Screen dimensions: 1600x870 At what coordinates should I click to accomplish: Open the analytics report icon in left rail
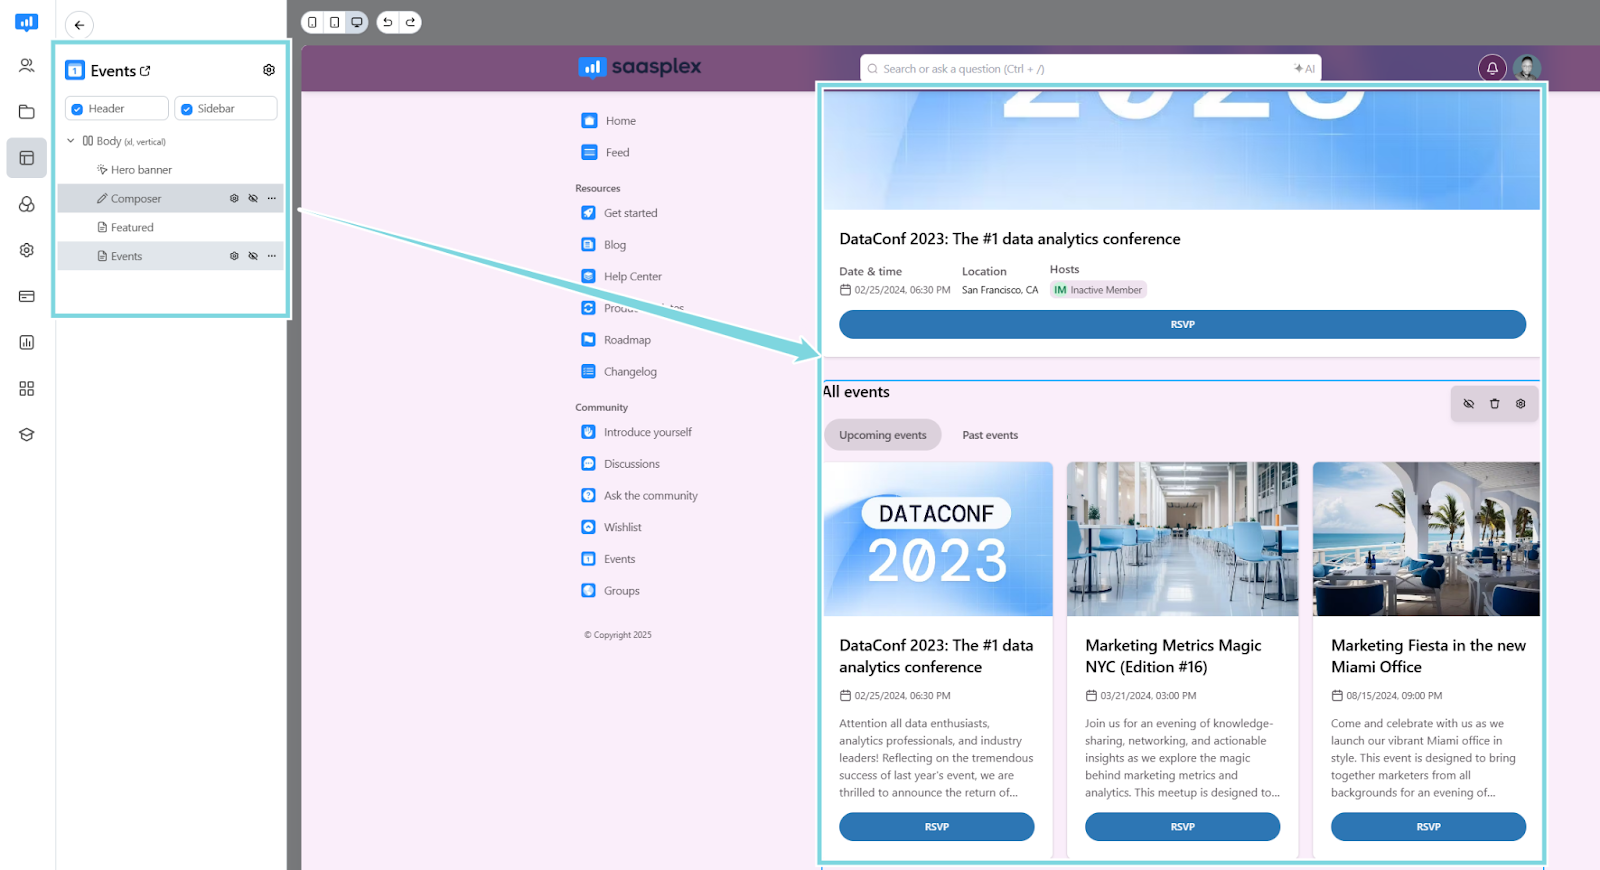click(27, 342)
